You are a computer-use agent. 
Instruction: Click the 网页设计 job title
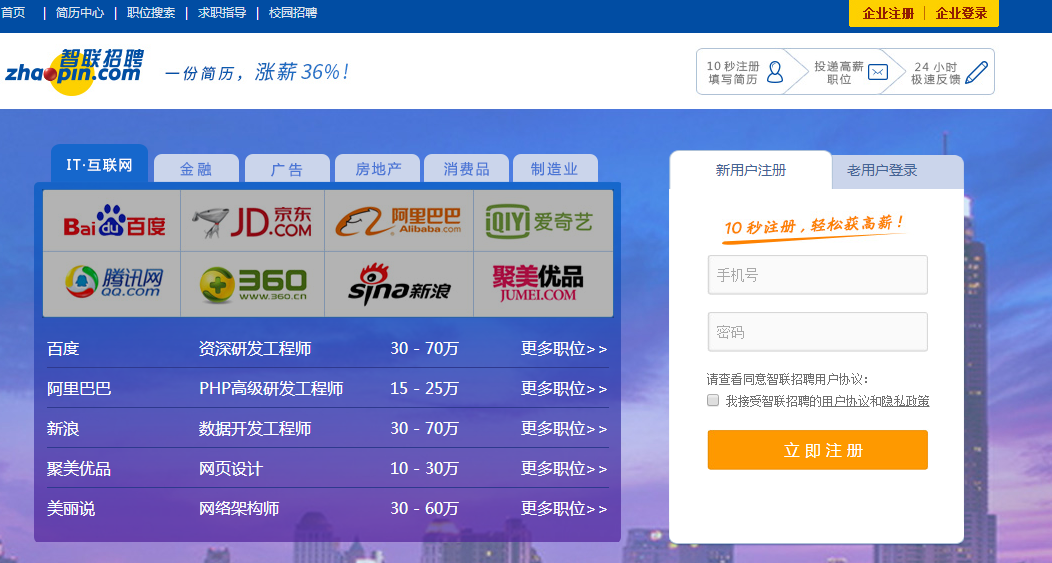(x=230, y=468)
